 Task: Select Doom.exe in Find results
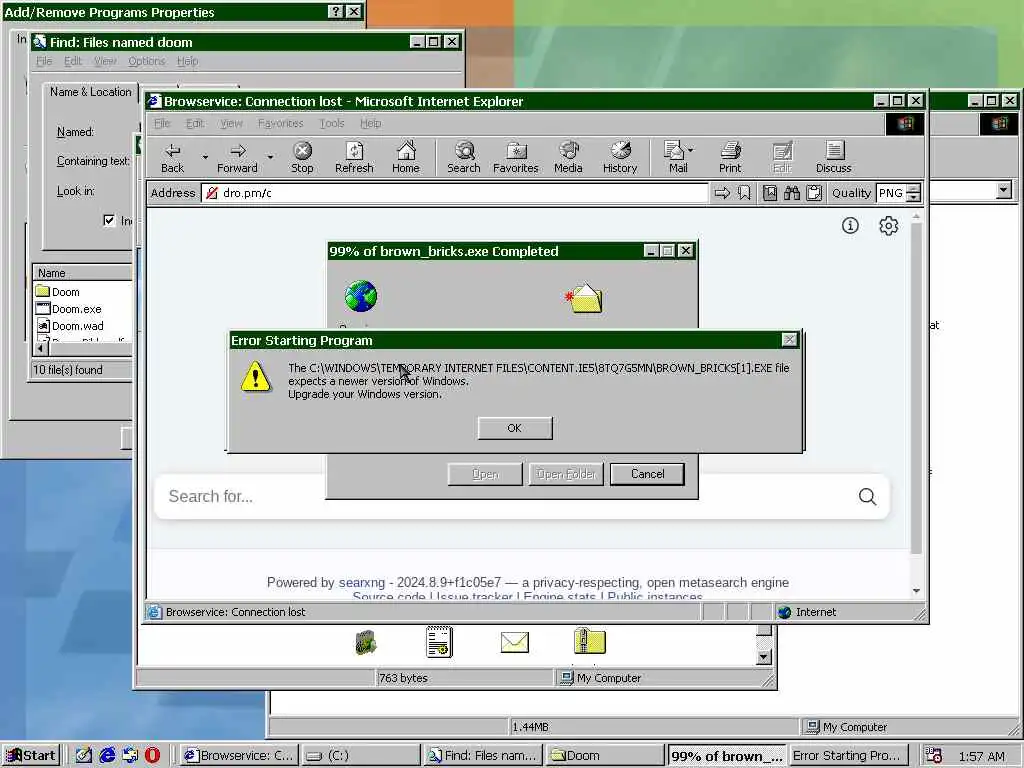[69, 309]
